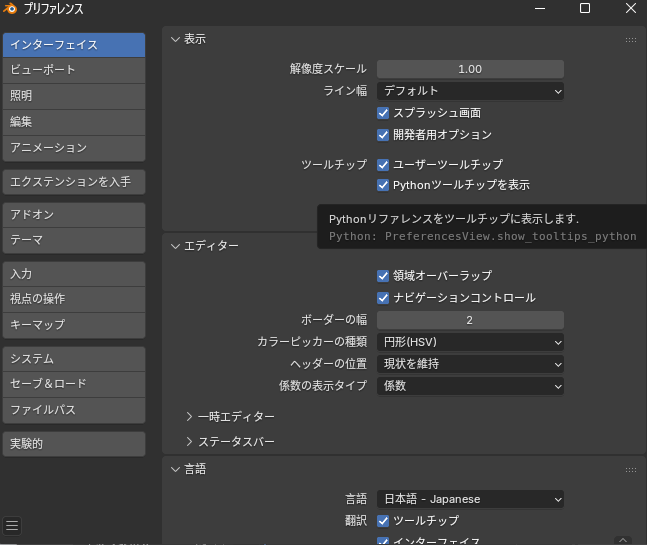Viewport: 647px width, 545px height.
Task: Open ヘッダーの位置 dropdown
Action: 470,364
